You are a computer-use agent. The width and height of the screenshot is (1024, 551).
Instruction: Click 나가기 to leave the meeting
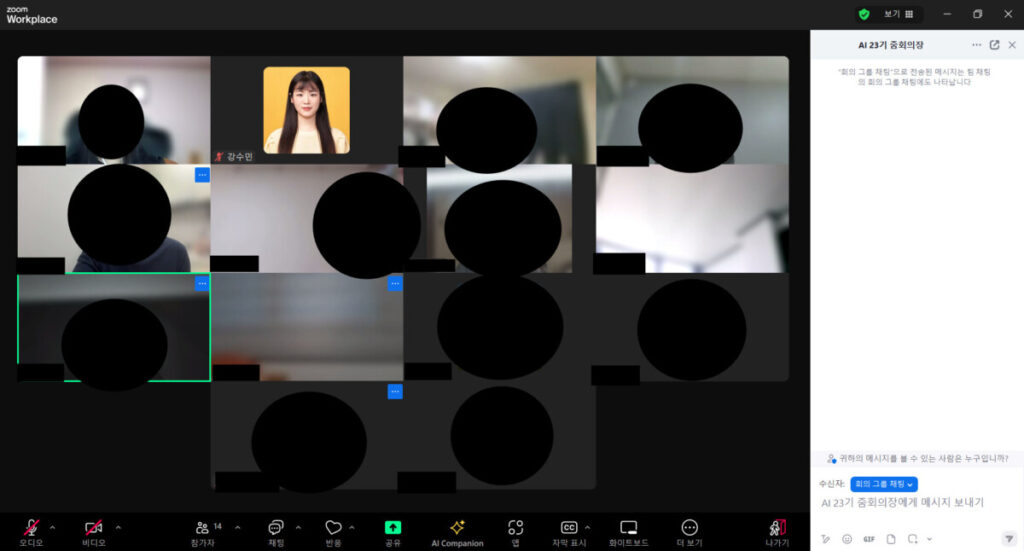click(777, 528)
